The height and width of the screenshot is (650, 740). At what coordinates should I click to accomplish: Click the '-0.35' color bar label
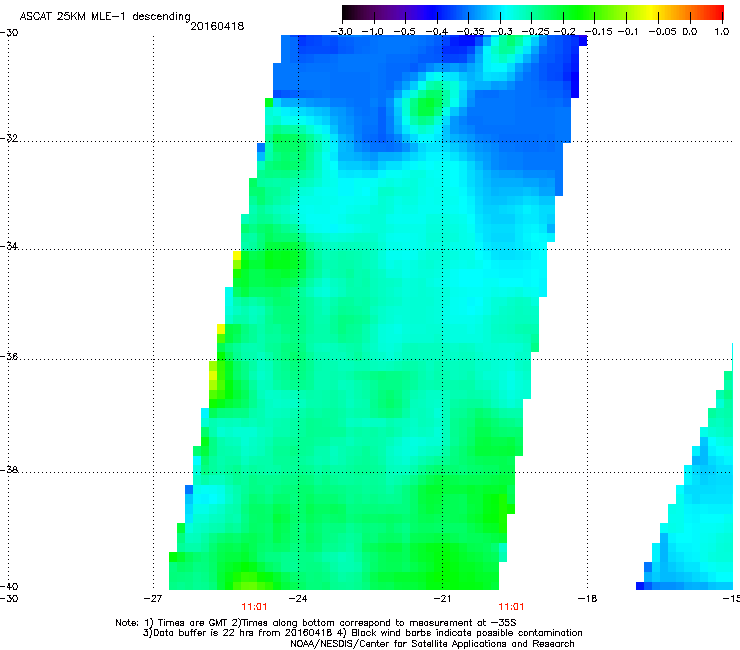tap(471, 32)
